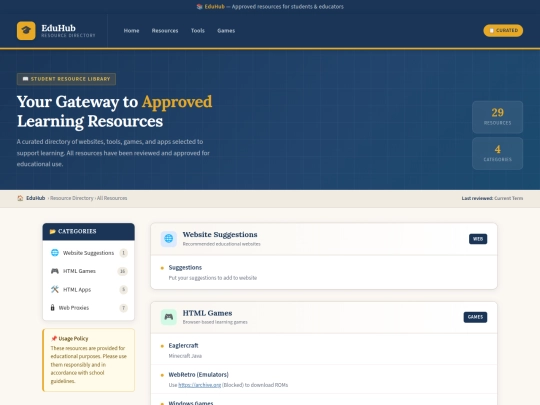
Task: Select the lock icon beside Web Proxies
Action: (52, 308)
